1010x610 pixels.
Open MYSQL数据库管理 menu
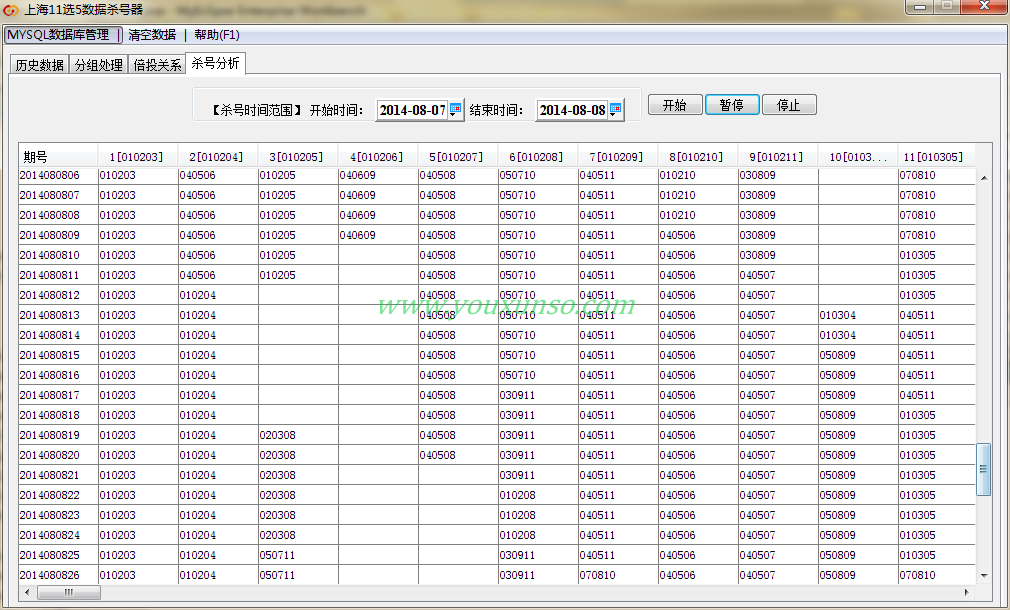click(x=62, y=35)
